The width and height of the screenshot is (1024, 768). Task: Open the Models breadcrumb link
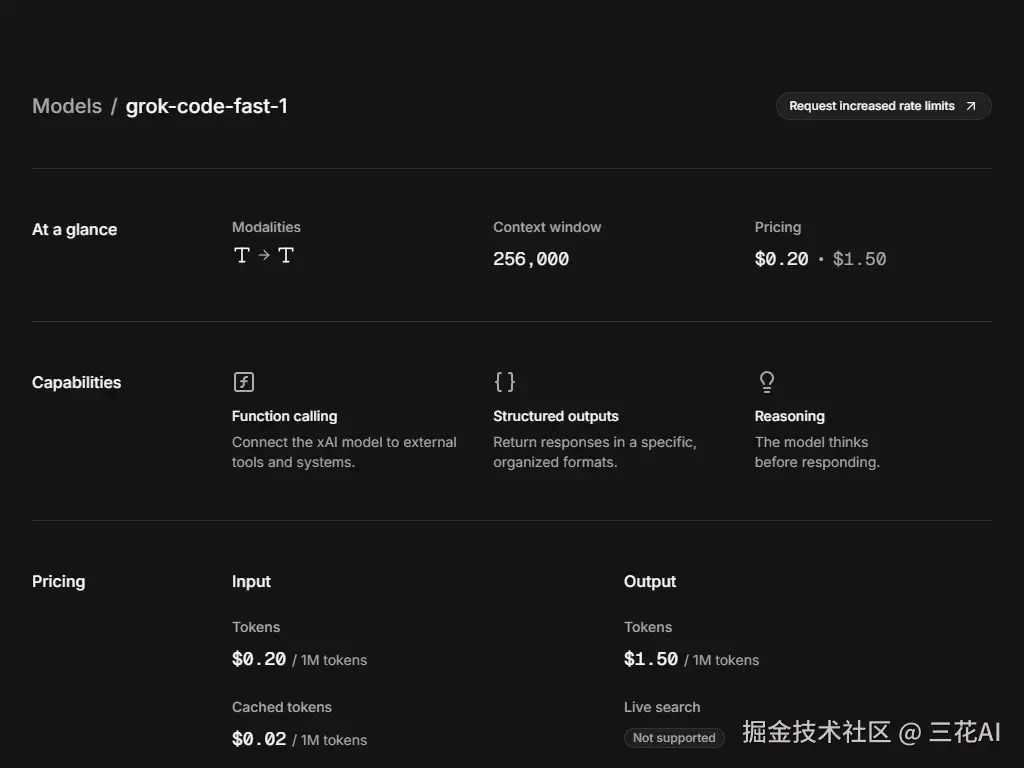67,106
